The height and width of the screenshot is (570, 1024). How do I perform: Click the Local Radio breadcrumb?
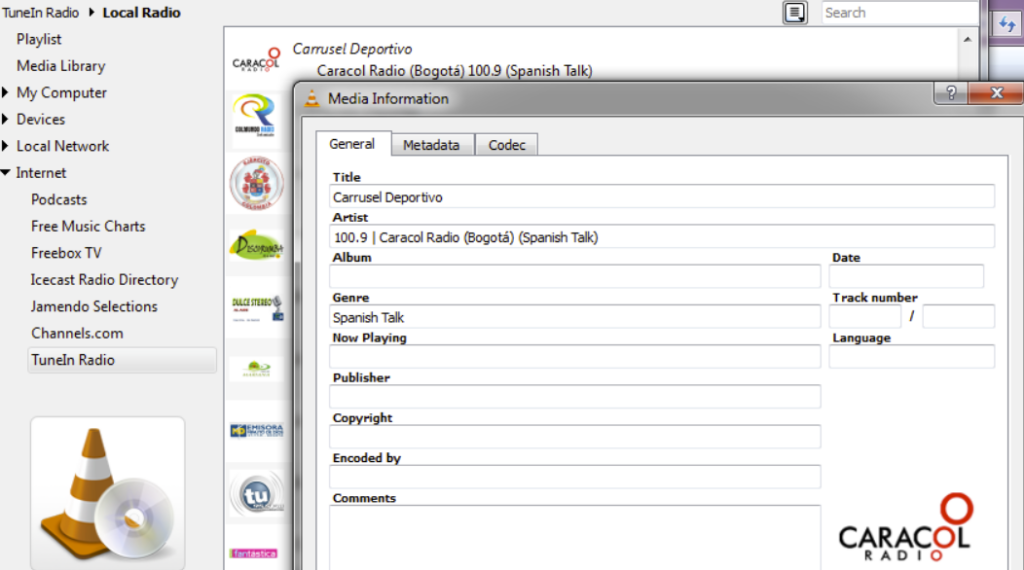[142, 12]
